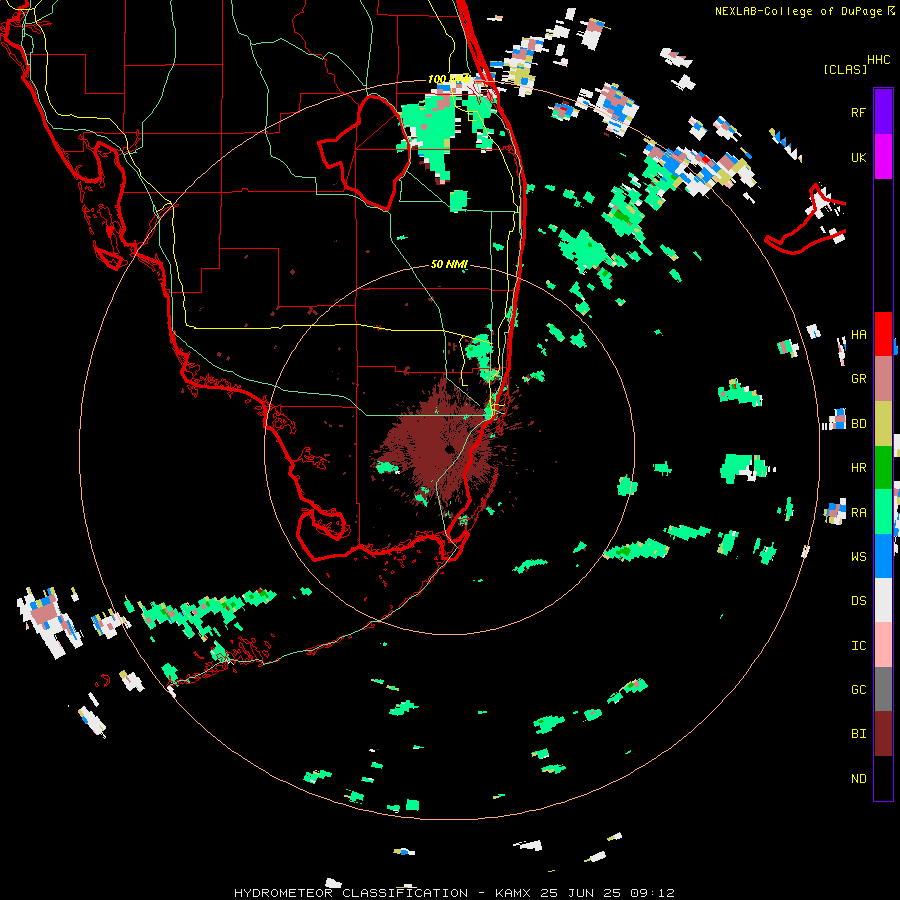900x900 pixels.
Task: Click the GC legend label
Action: pyautogui.click(x=858, y=689)
